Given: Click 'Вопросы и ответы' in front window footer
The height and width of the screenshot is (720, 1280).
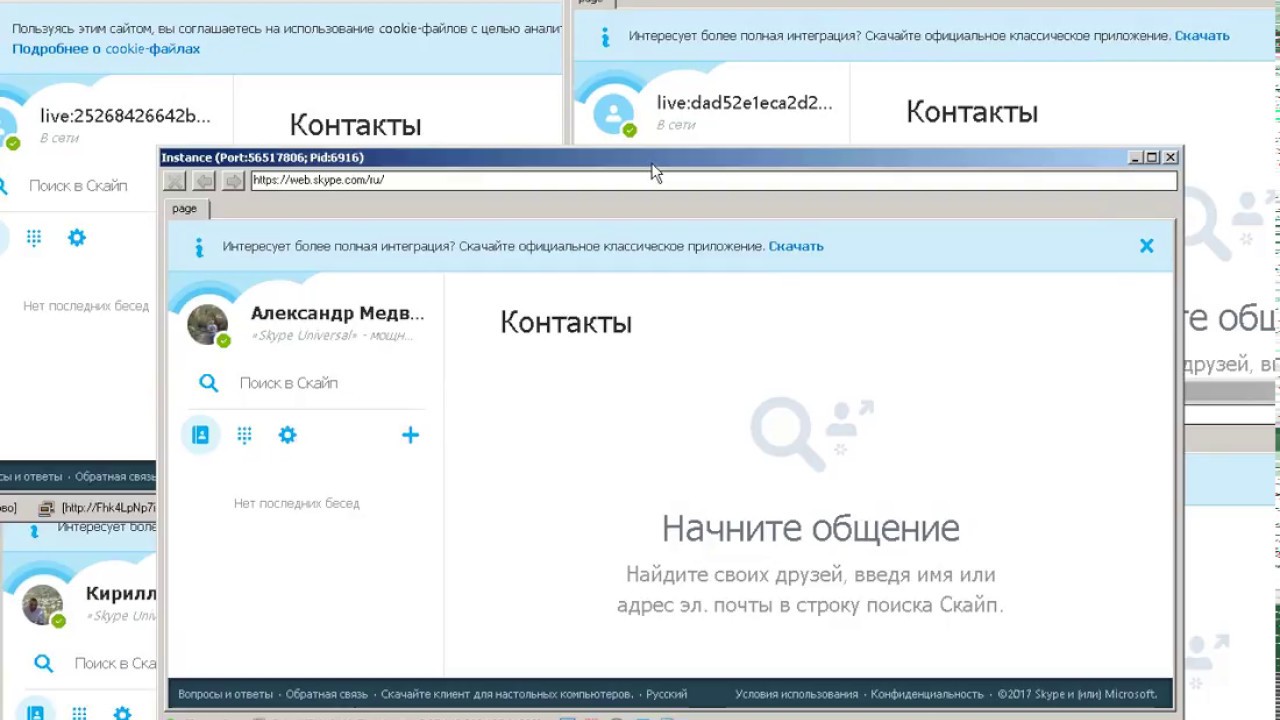Looking at the screenshot, I should (x=225, y=694).
